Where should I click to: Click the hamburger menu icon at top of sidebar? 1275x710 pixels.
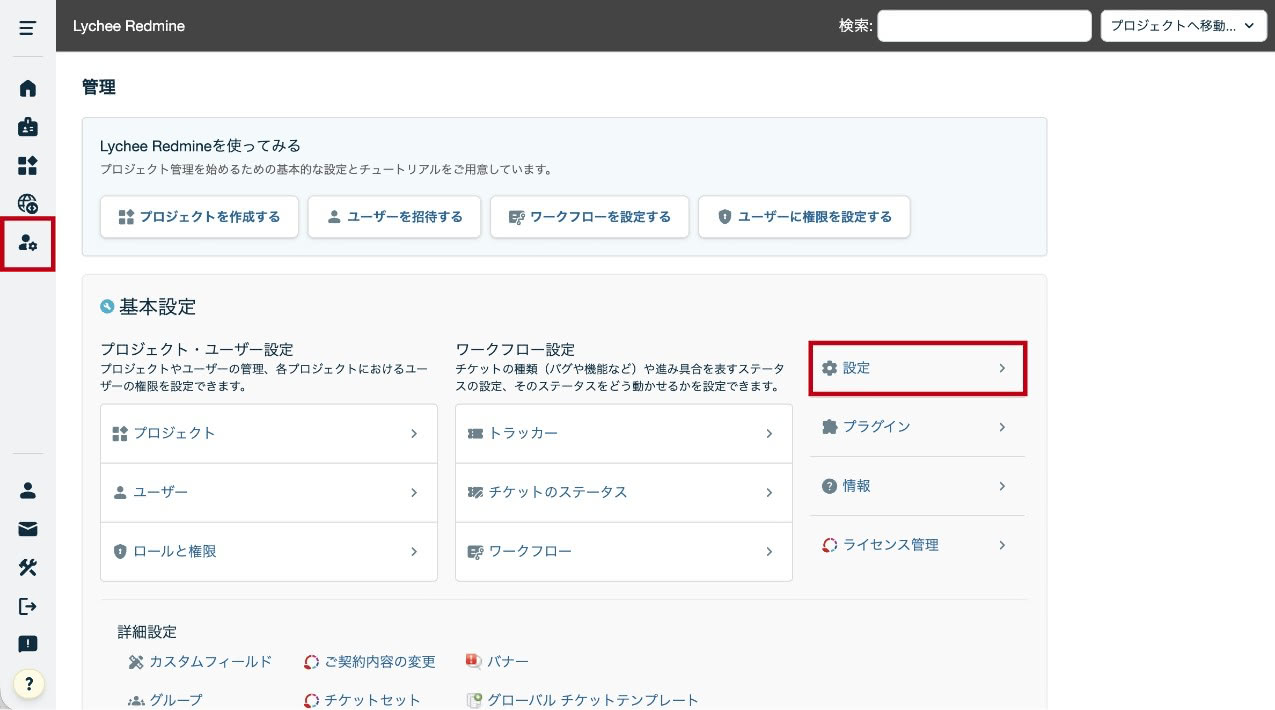coord(28,27)
